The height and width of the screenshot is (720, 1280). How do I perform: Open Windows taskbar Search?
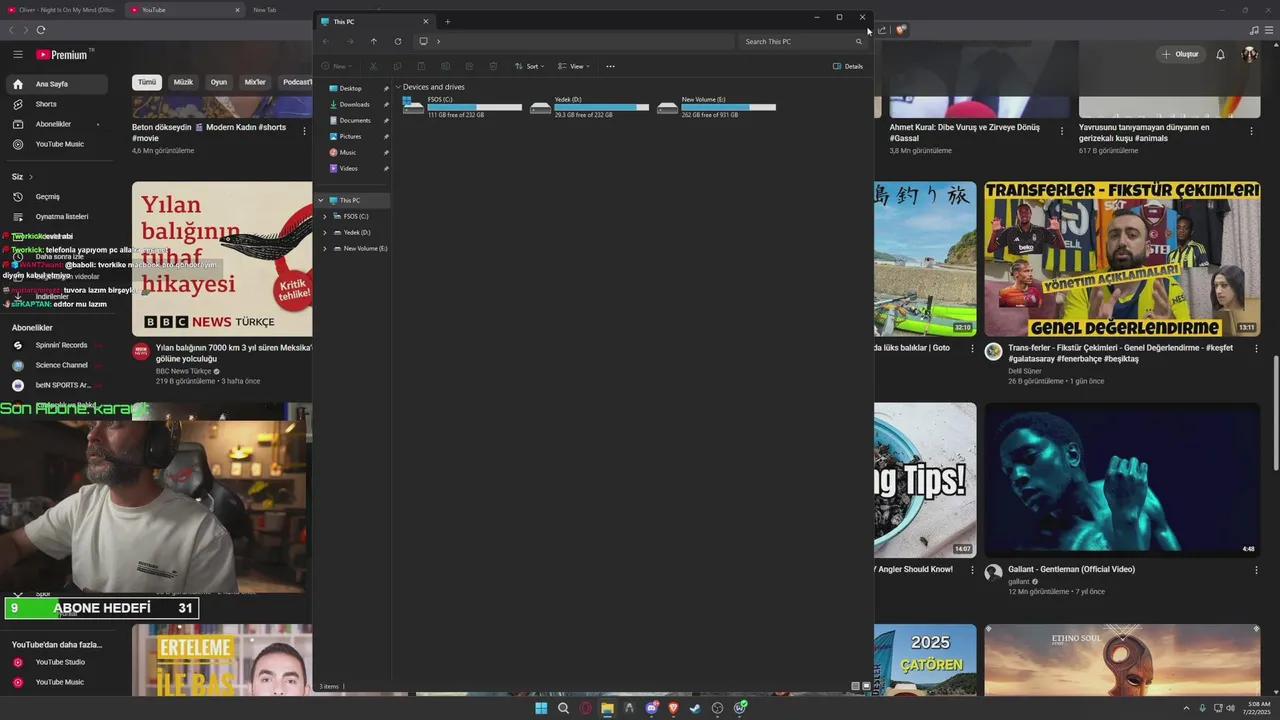pos(563,708)
